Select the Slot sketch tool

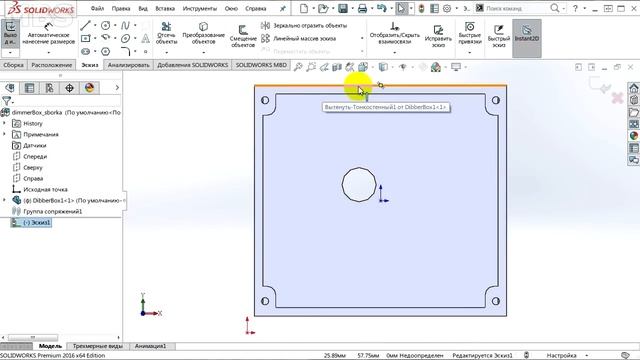tap(85, 51)
